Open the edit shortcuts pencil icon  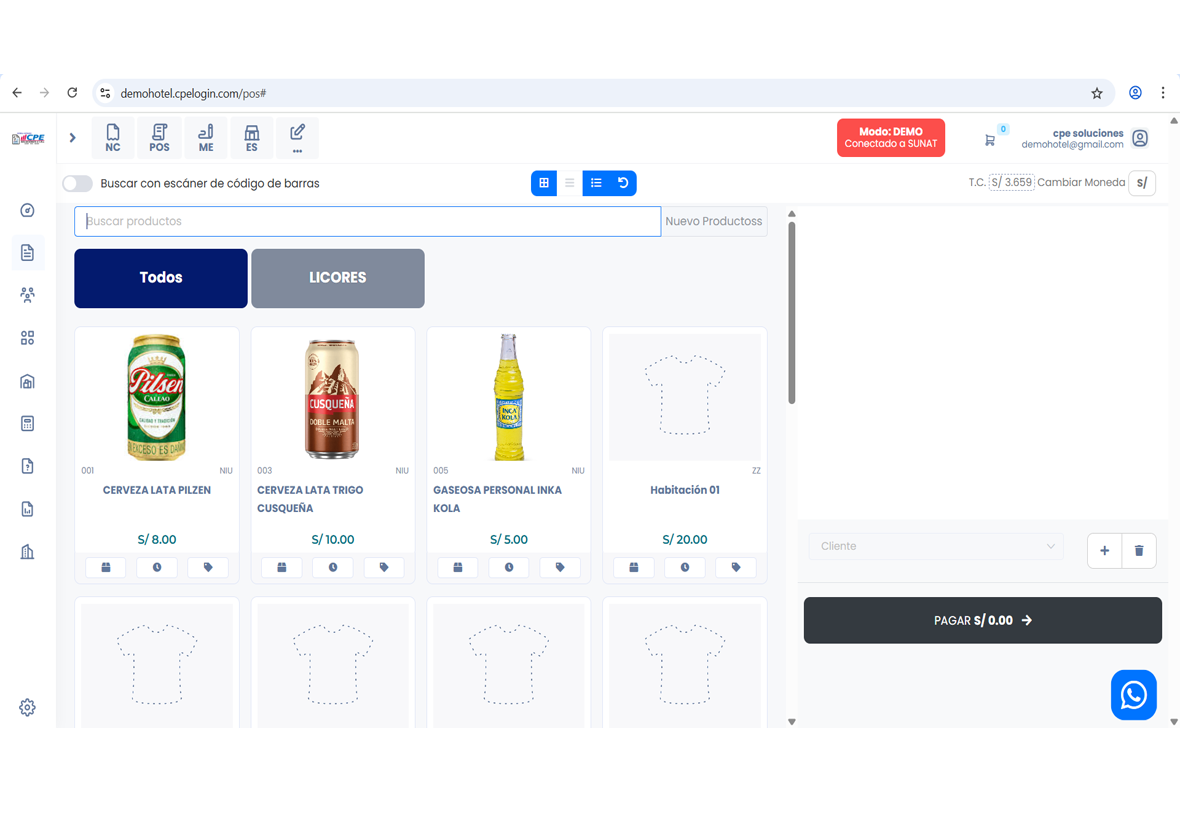(297, 138)
